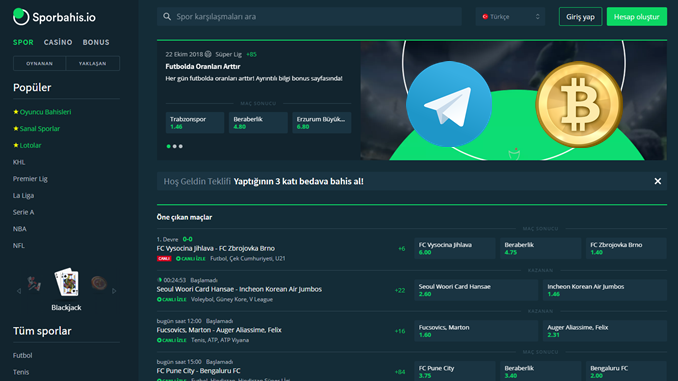The width and height of the screenshot is (678, 381).
Task: Bet on Fucsovics, Marton at 1.60
Action: tap(476, 331)
